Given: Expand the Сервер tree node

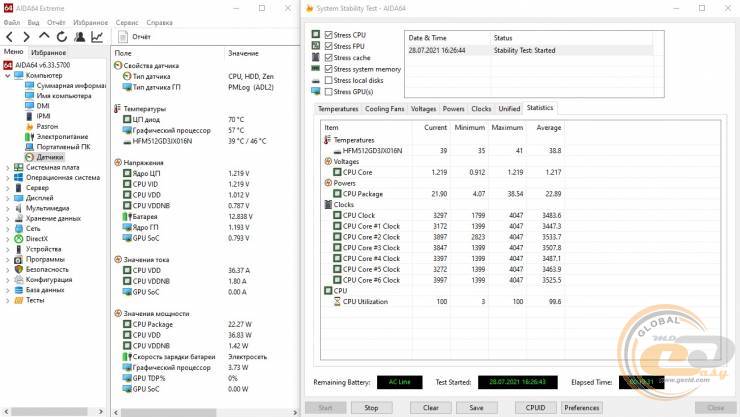Looking at the screenshot, I should pyautogui.click(x=7, y=188).
